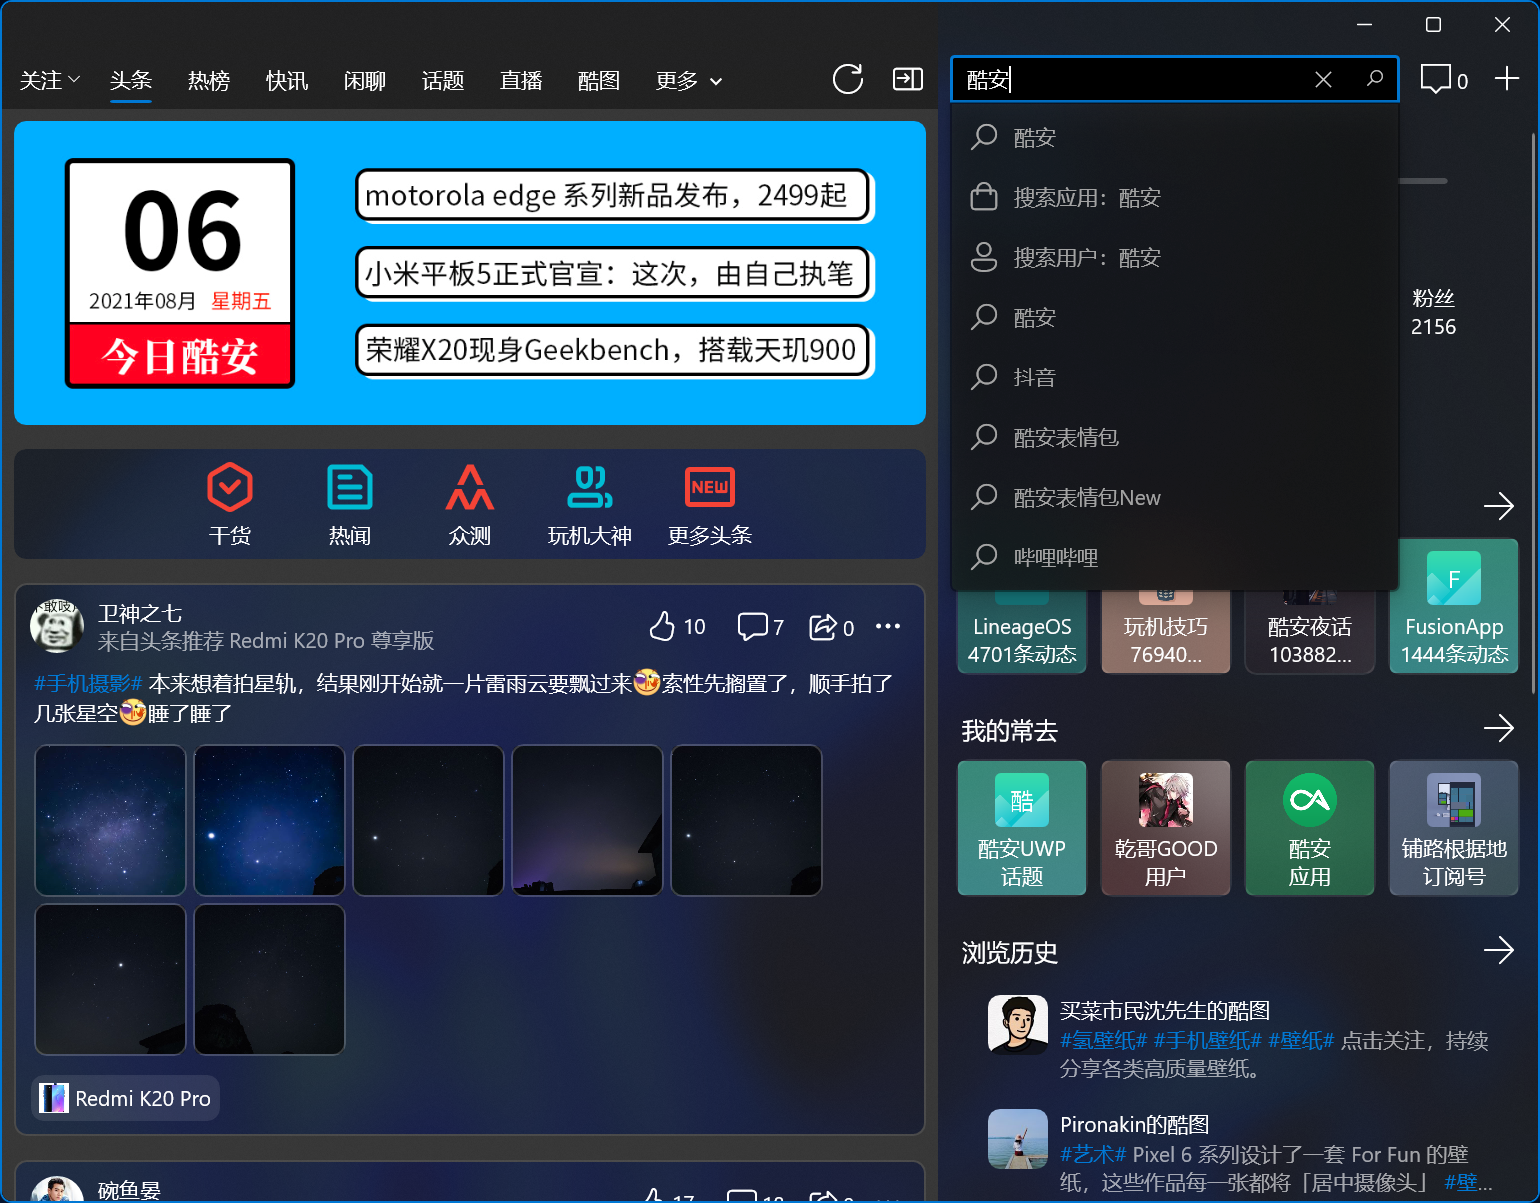Open the 热闻 category
The image size is (1540, 1203).
pos(350,505)
